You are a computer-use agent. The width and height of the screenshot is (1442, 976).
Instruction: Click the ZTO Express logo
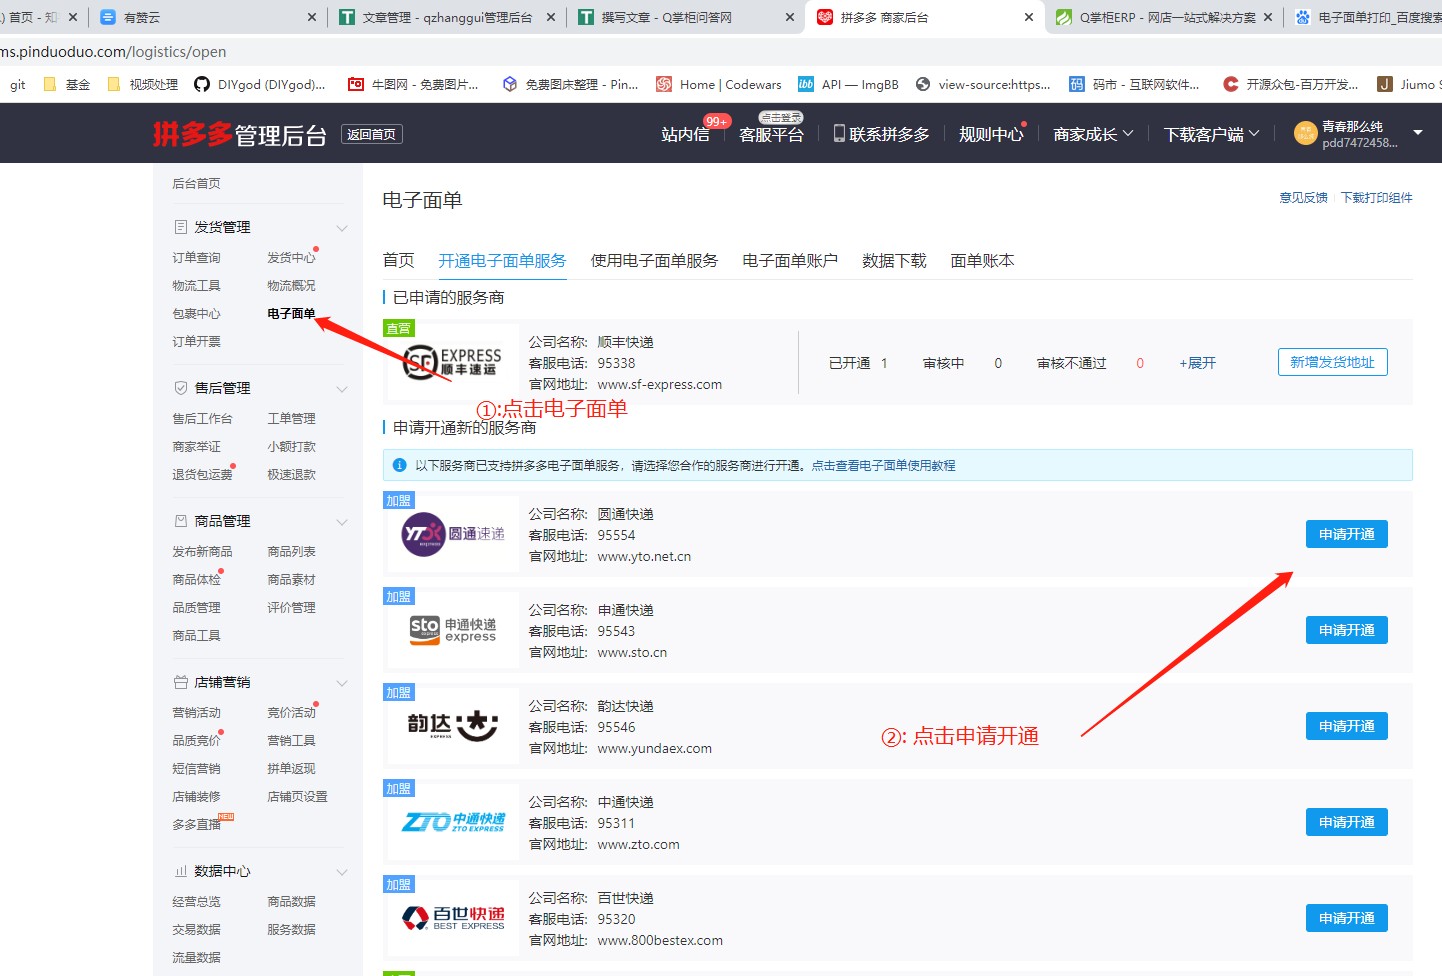(452, 822)
